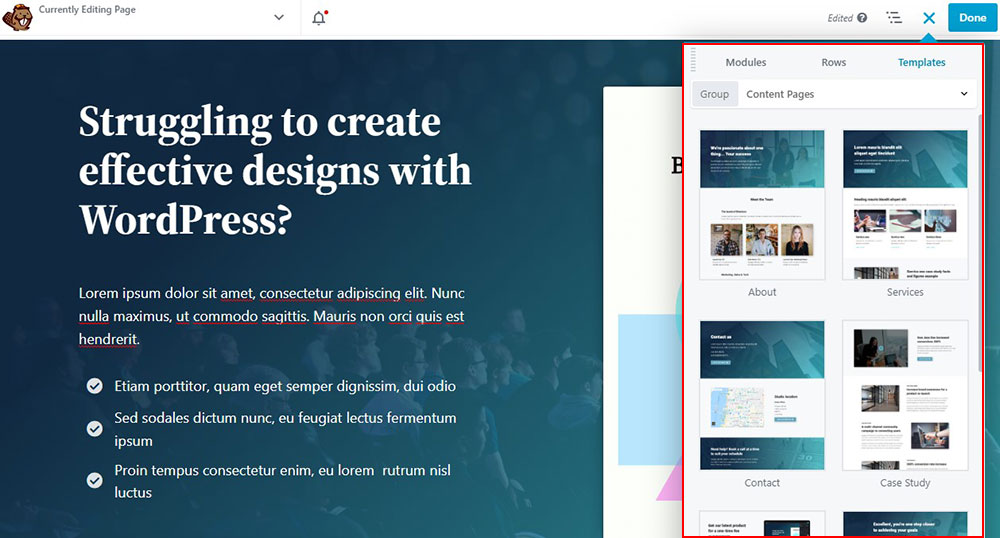Click the templates panel scrollbar

tap(980, 242)
